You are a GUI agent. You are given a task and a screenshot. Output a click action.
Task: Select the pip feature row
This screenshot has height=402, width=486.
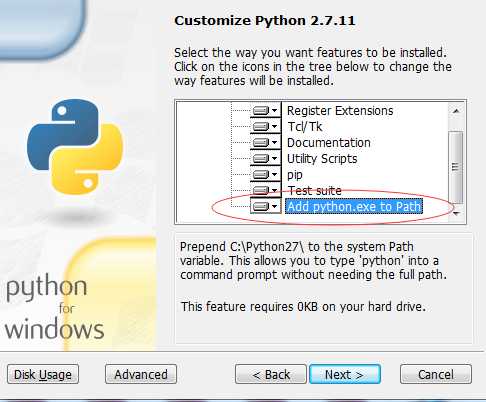pos(295,175)
